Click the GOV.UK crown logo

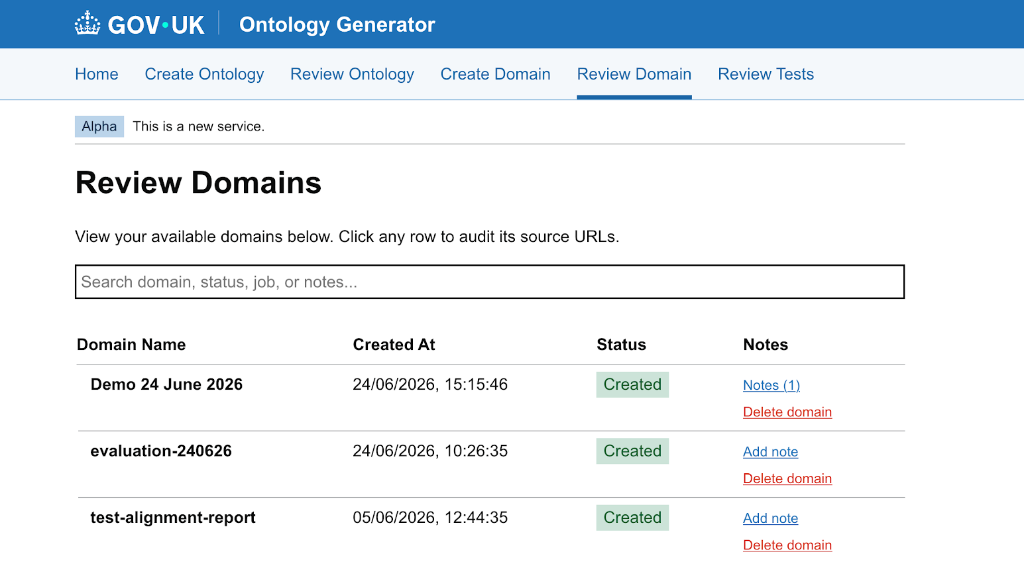pos(139,24)
